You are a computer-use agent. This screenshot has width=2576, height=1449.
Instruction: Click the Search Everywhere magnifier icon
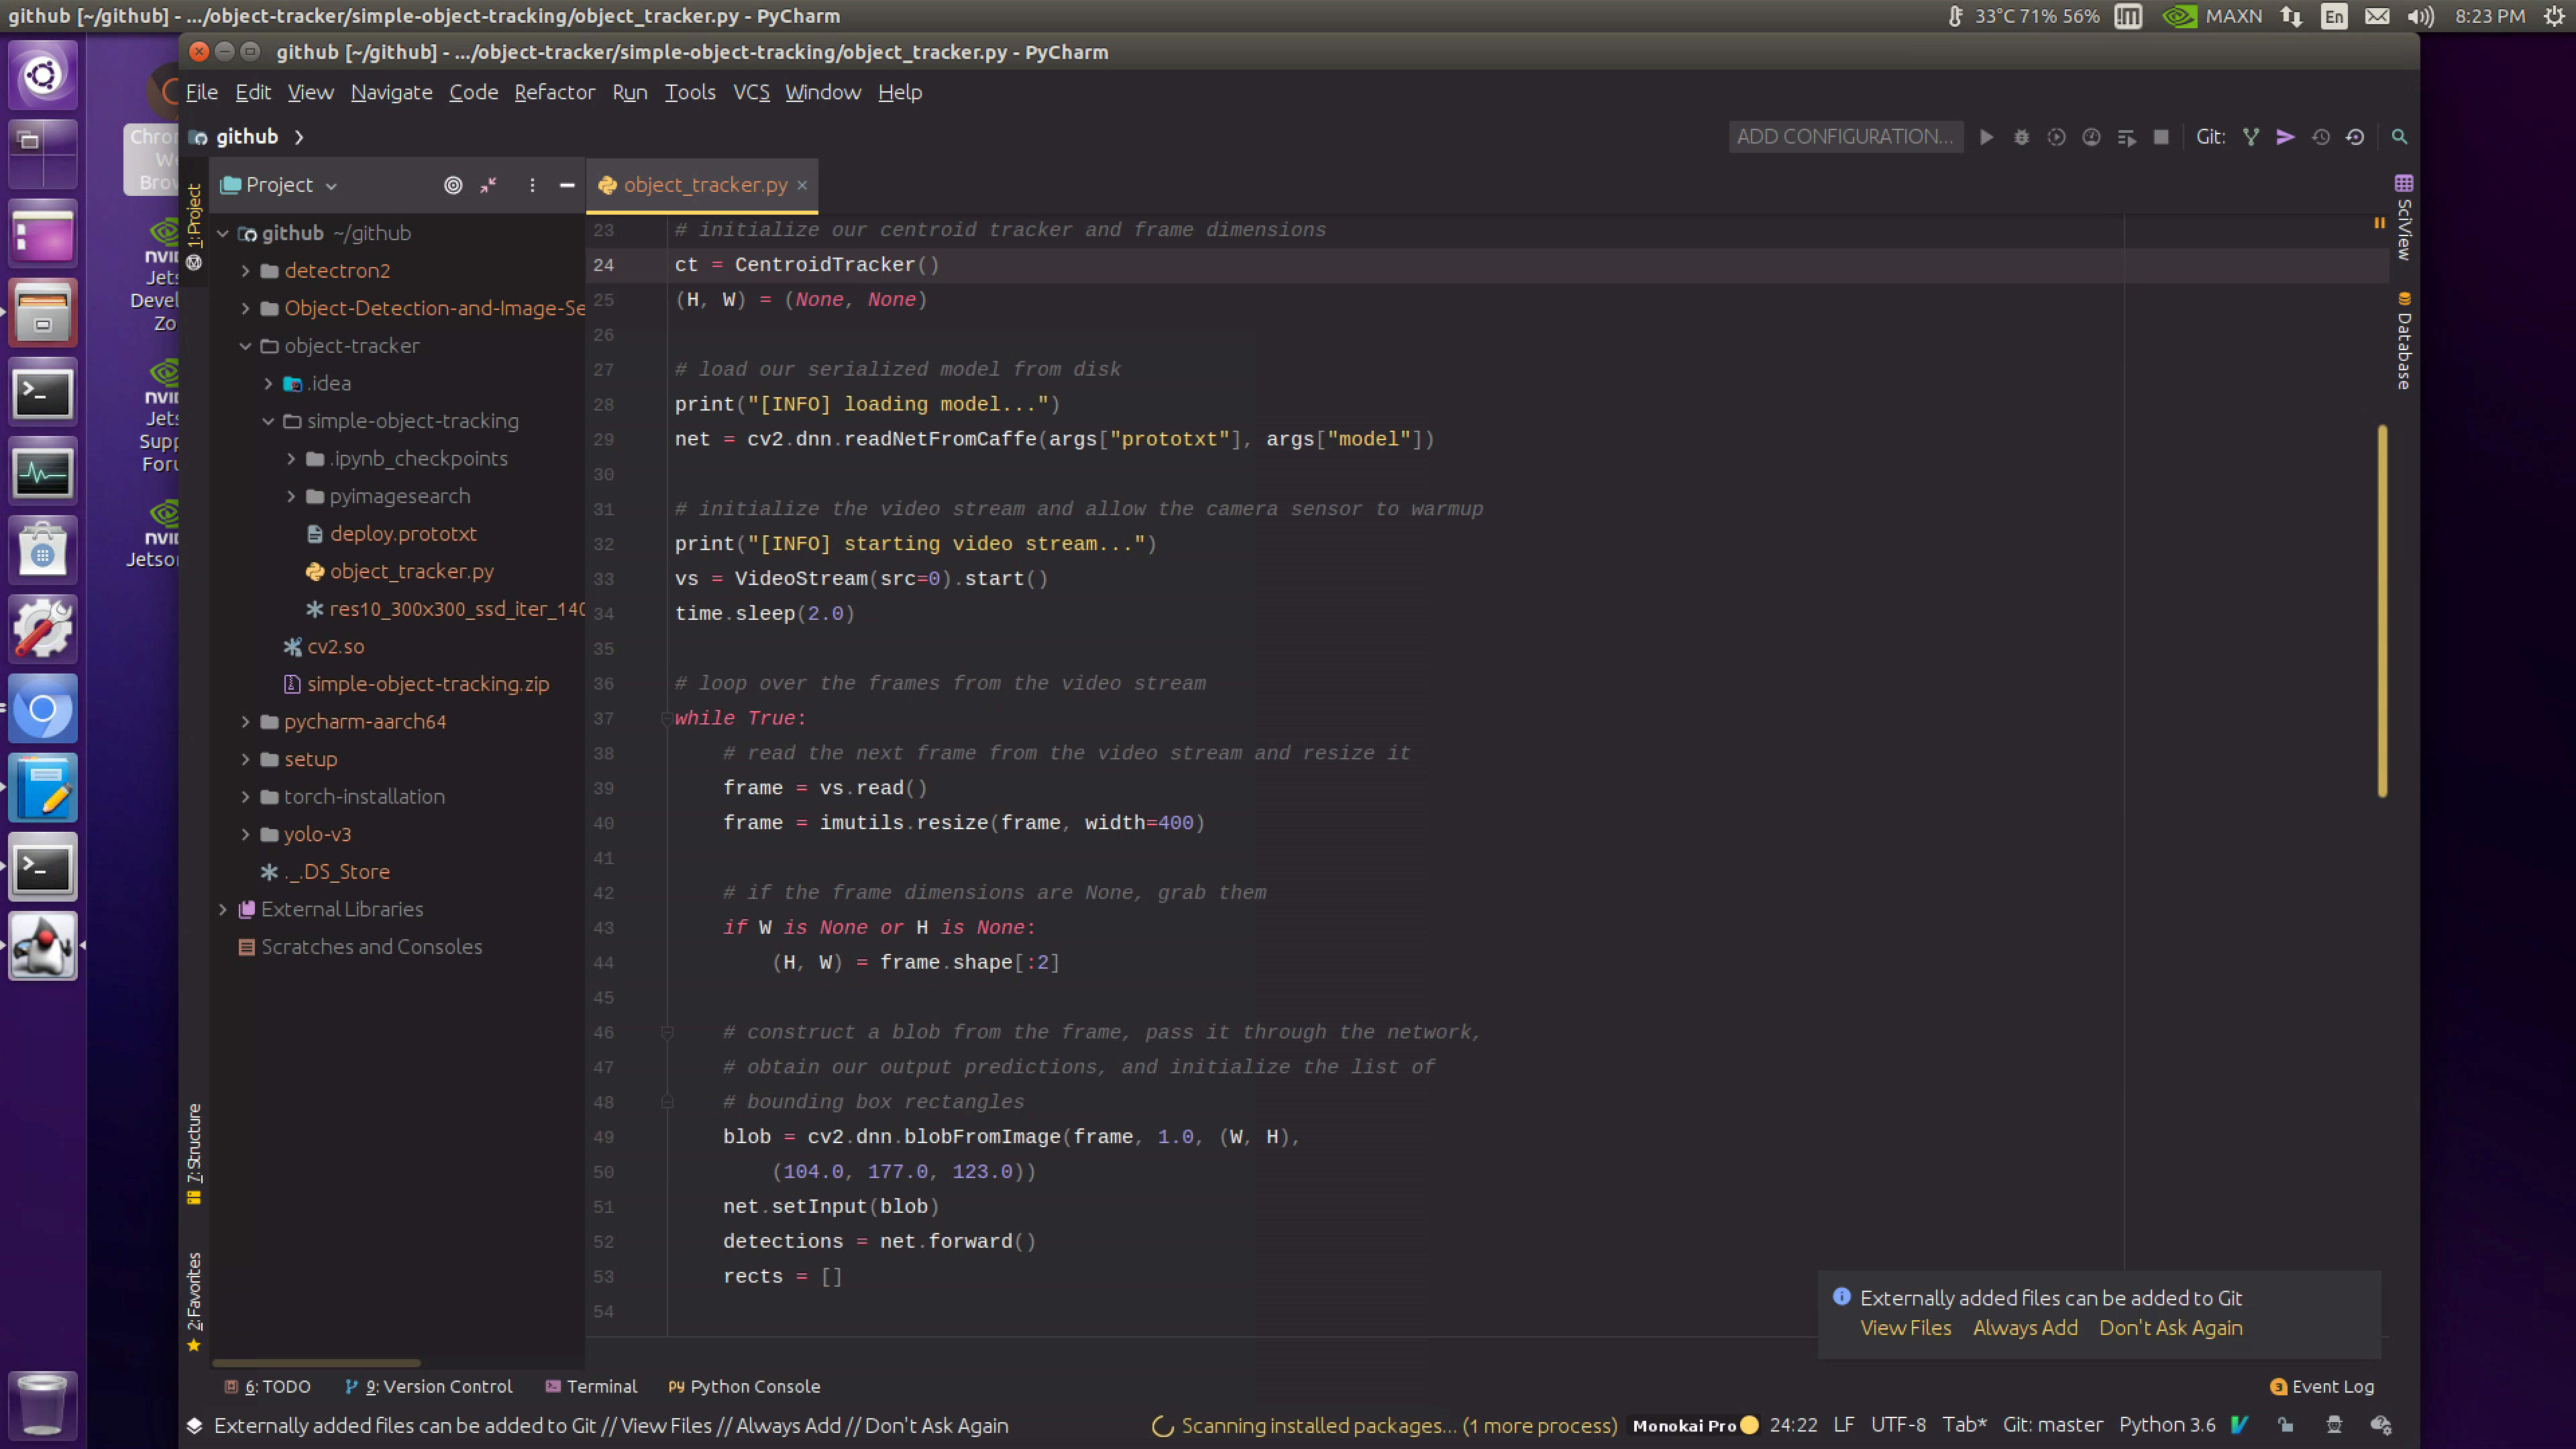pos(2399,137)
